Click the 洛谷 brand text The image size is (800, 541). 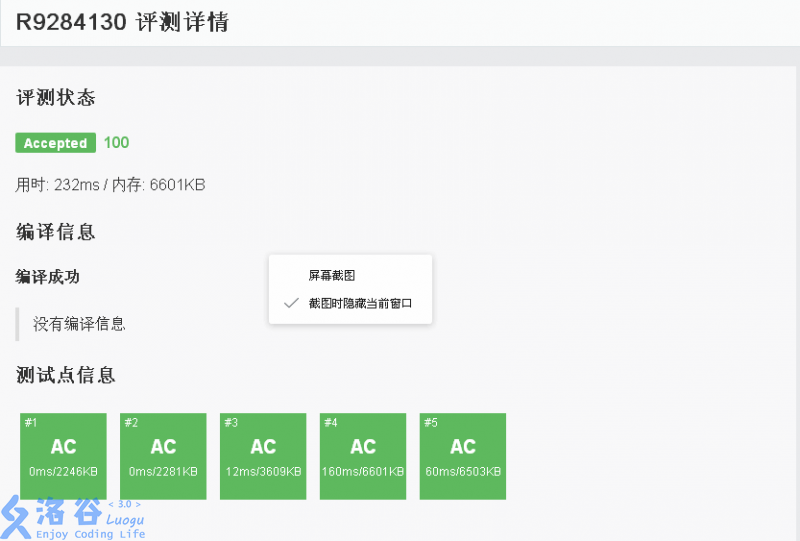(73, 512)
